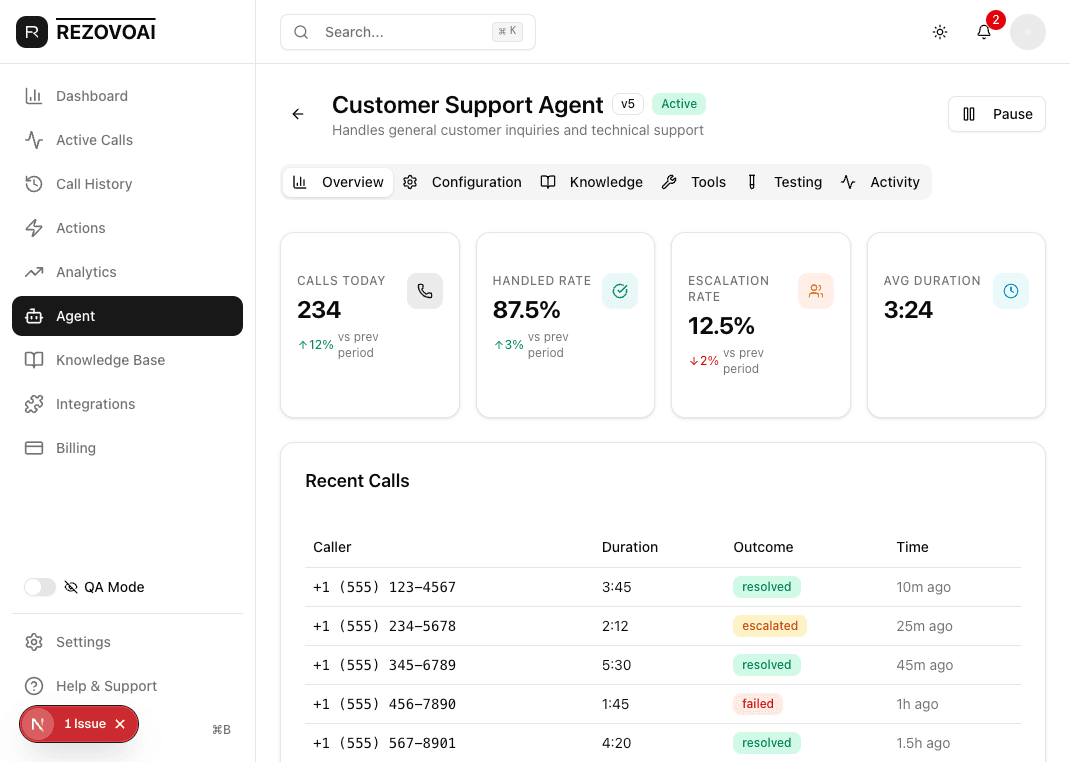Pause the Customer Support Agent
Viewport: 1070px width, 762px height.
pyautogui.click(x=996, y=114)
